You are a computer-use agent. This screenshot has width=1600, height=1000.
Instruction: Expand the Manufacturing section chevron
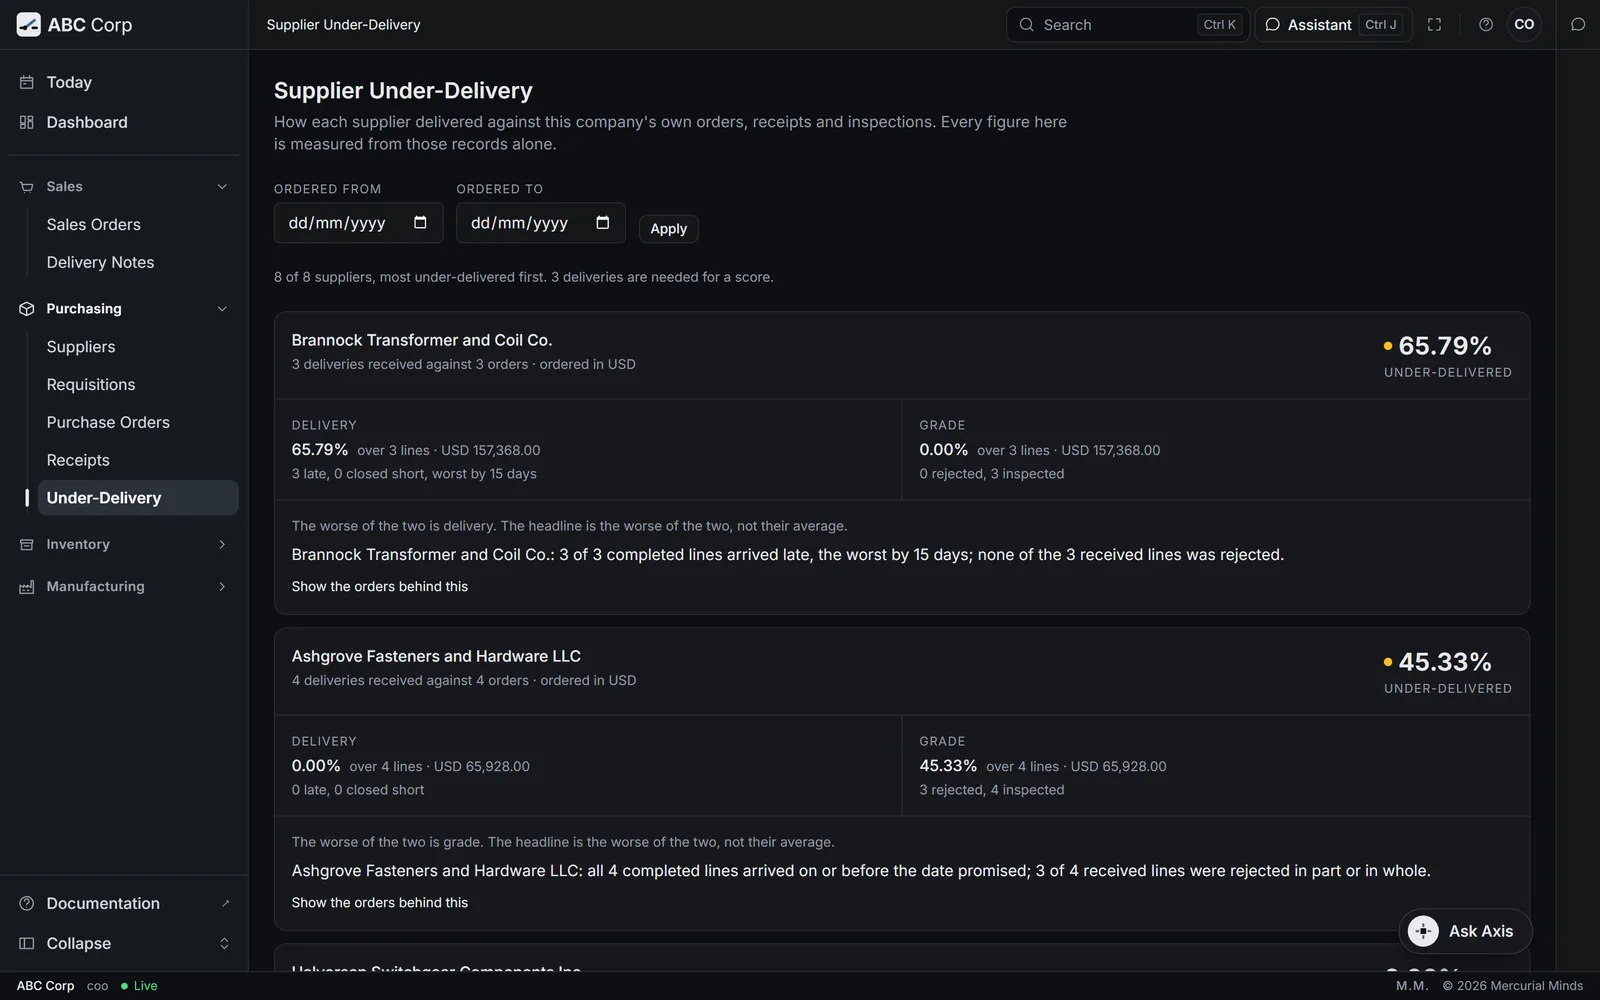[222, 587]
